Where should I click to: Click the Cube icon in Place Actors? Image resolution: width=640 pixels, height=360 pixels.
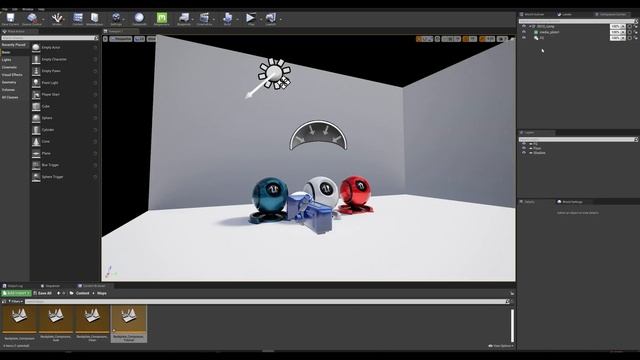point(36,107)
